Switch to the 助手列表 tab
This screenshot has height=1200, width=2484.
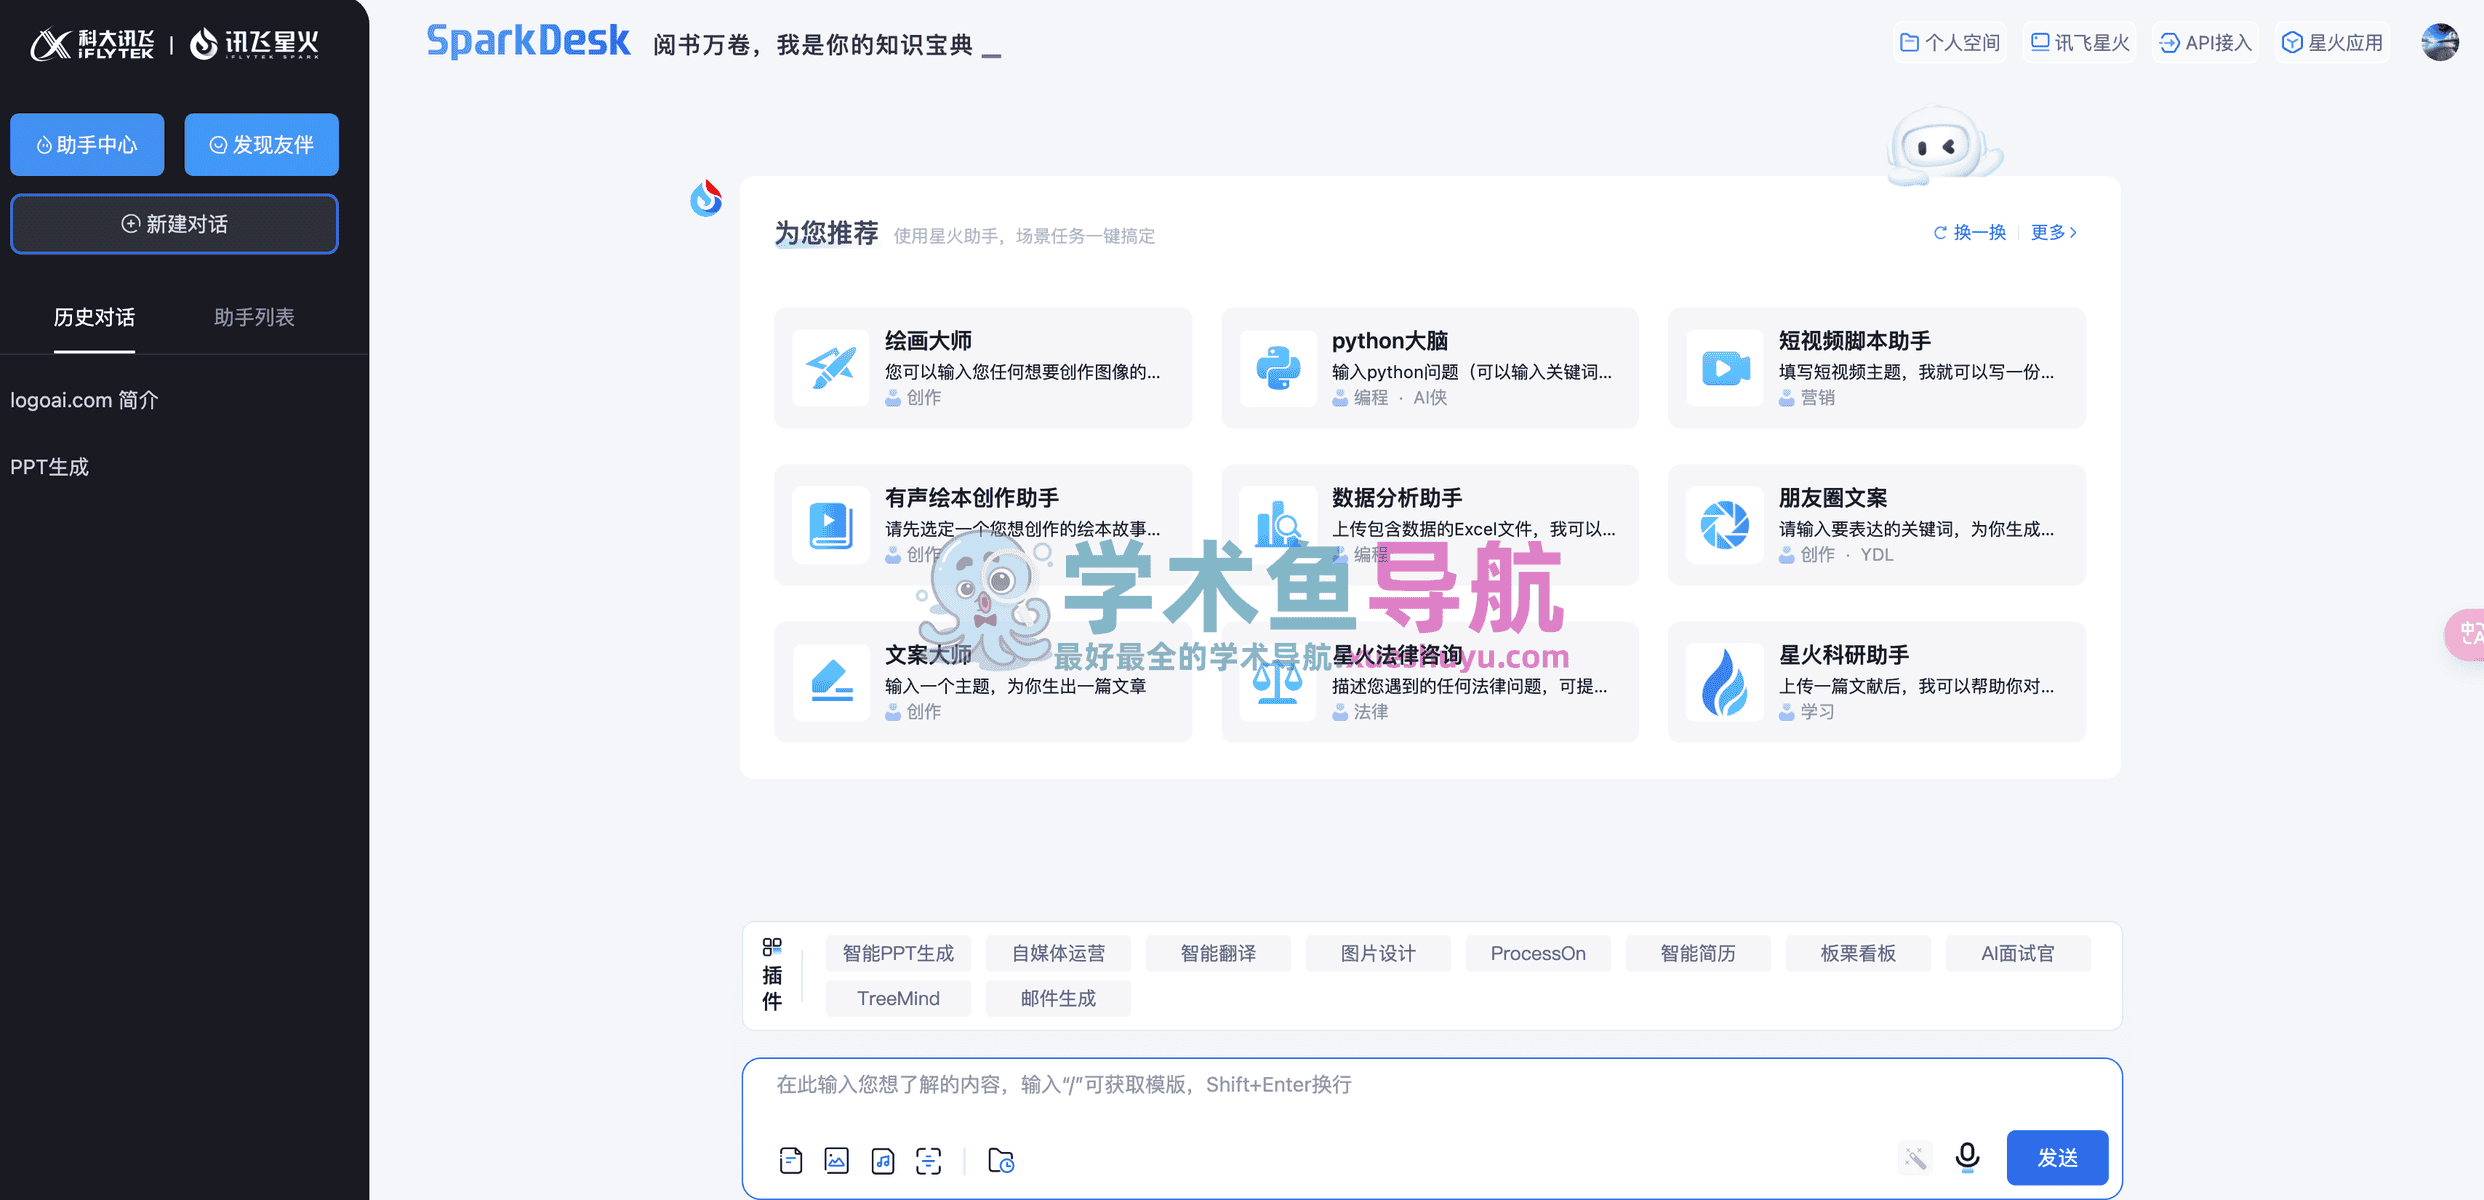tap(254, 317)
